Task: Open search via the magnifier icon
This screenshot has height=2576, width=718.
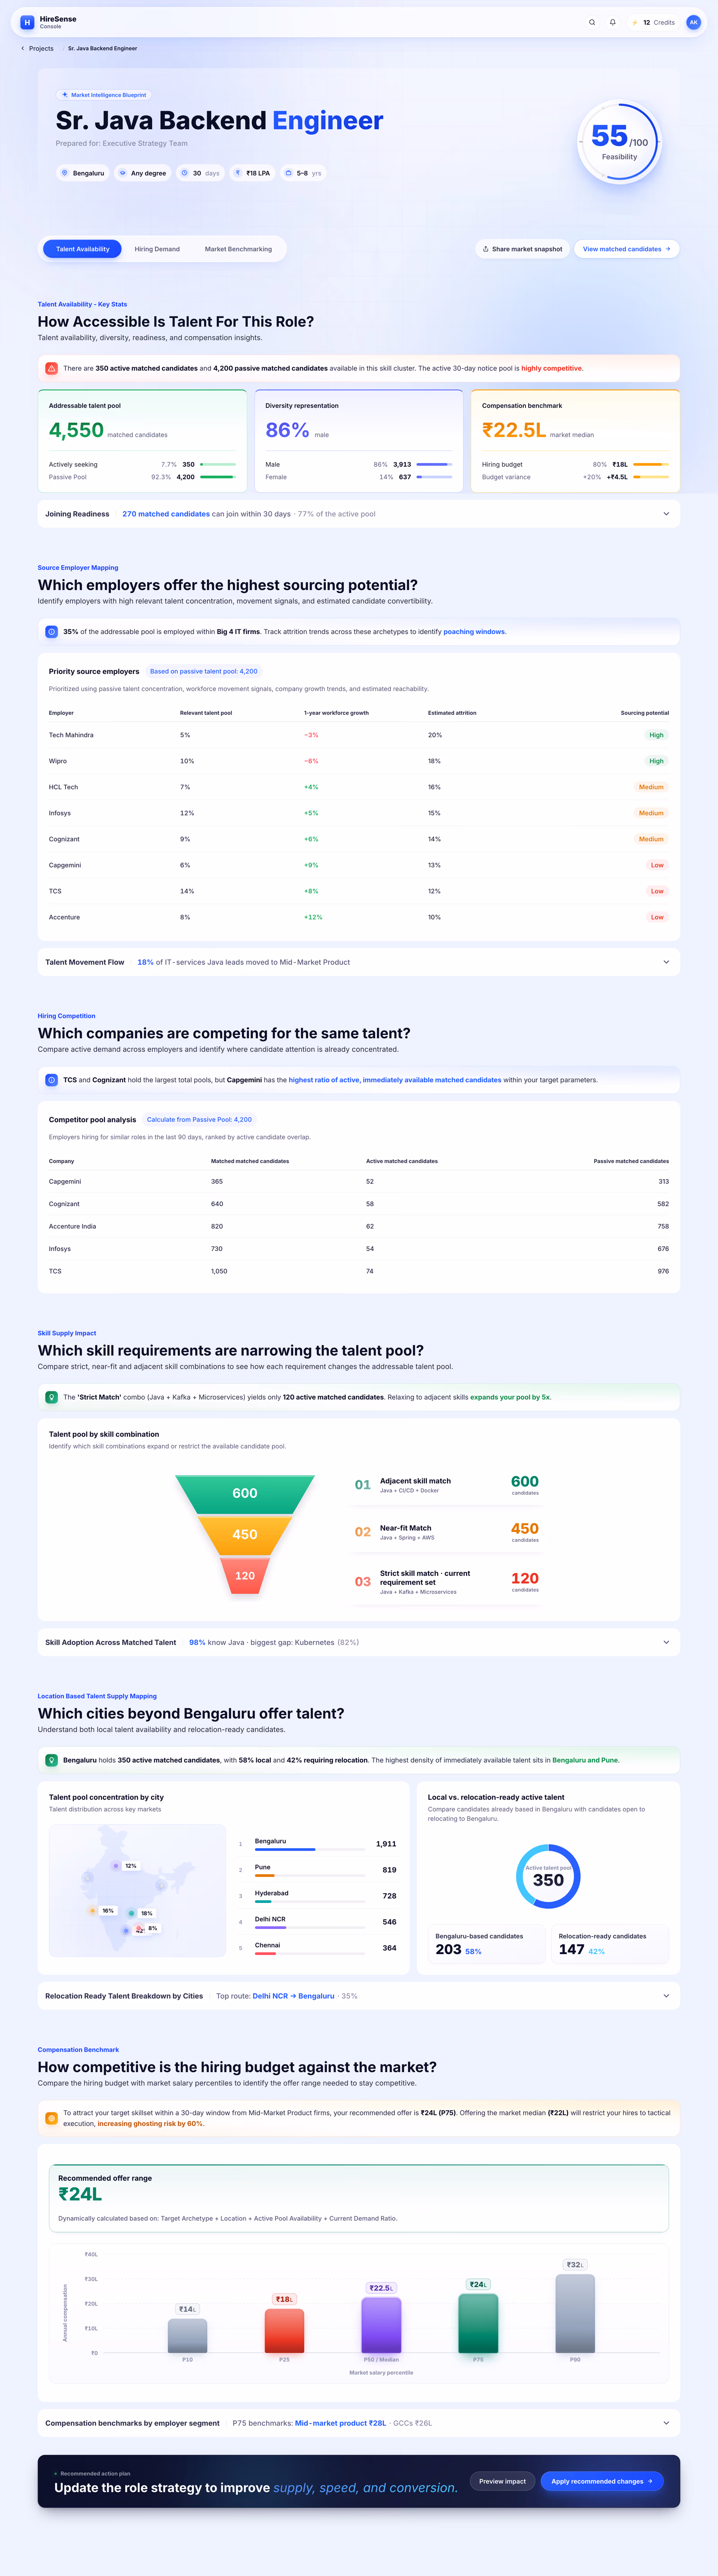Action: pos(592,22)
